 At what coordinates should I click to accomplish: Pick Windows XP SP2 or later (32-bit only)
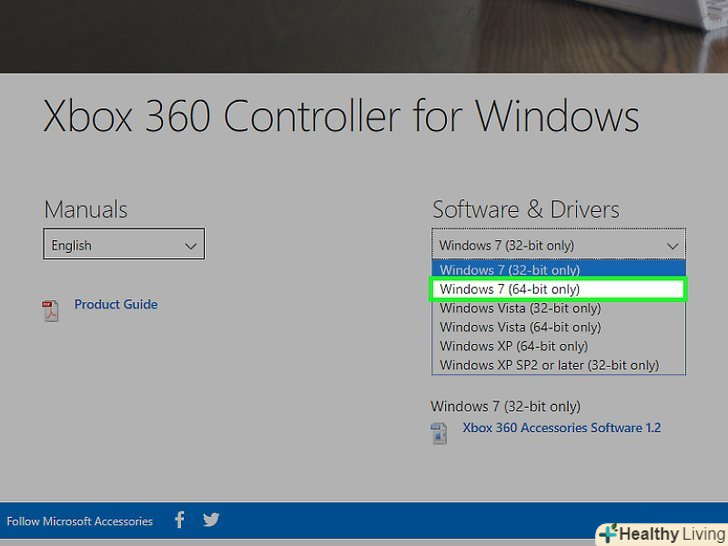[559, 365]
